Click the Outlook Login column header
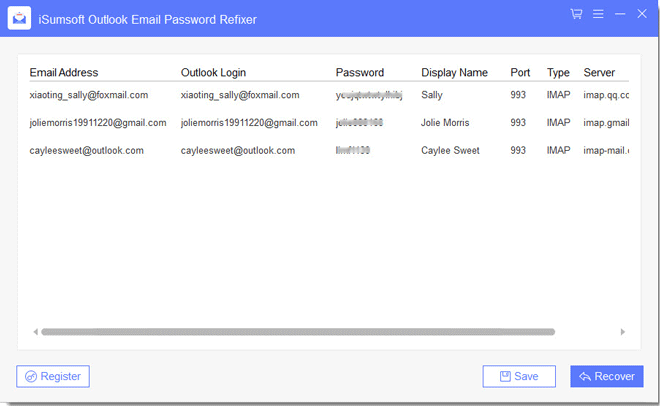The height and width of the screenshot is (406, 660). coord(213,72)
